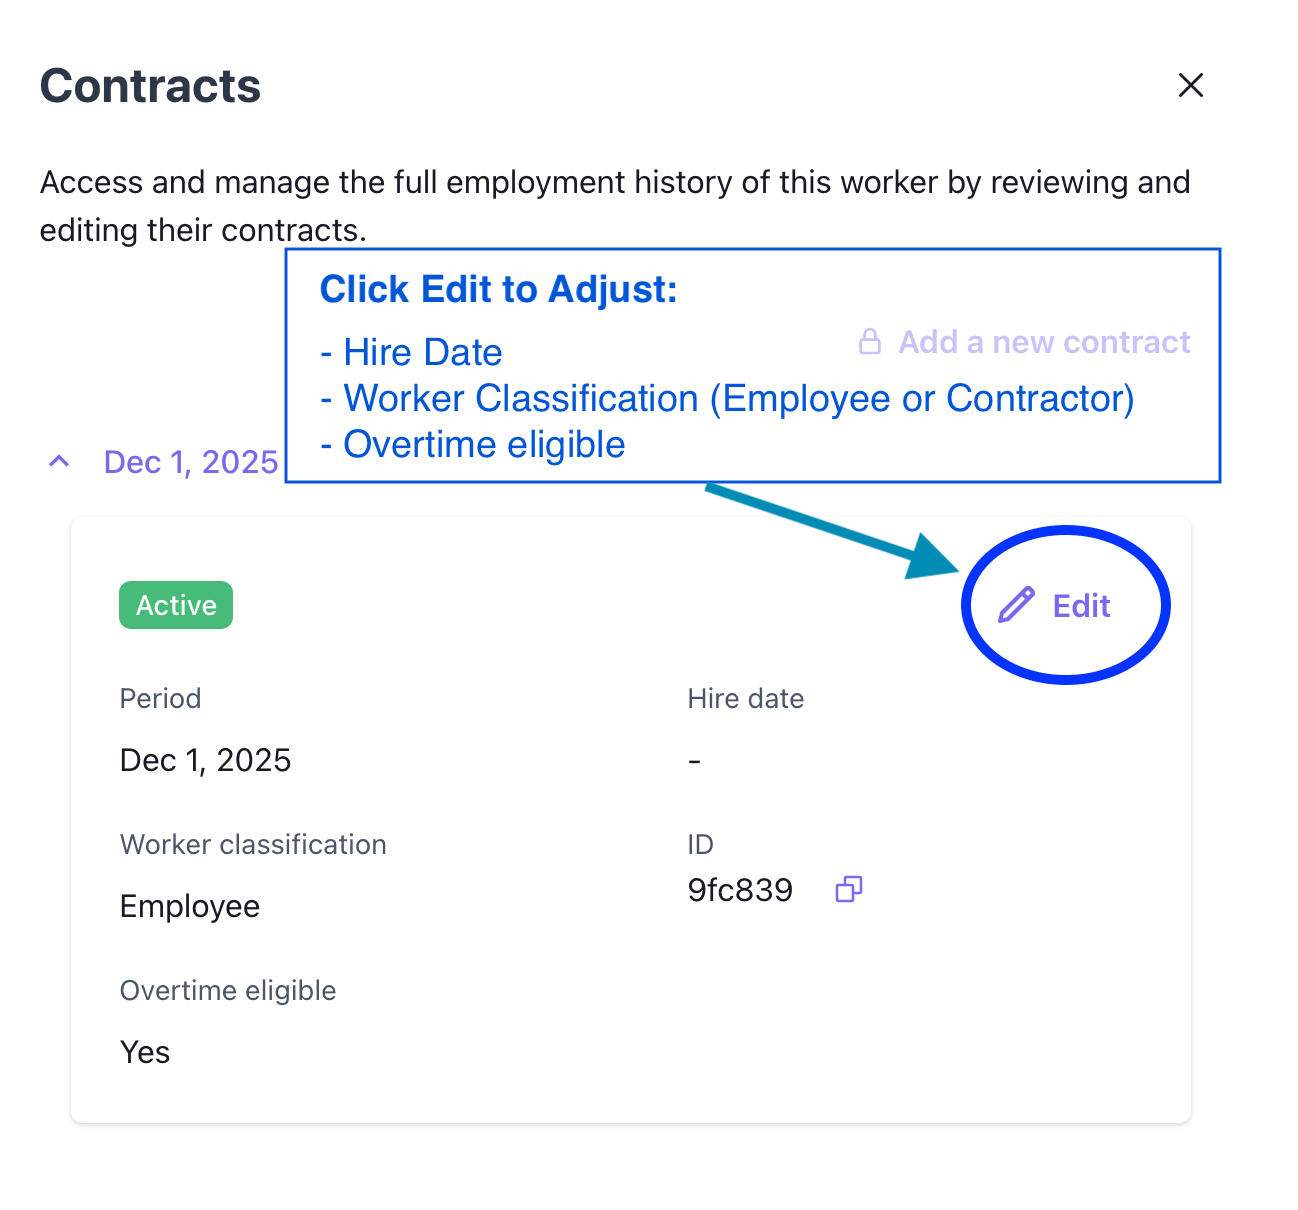Click the lock icon near Add contract

pos(870,342)
